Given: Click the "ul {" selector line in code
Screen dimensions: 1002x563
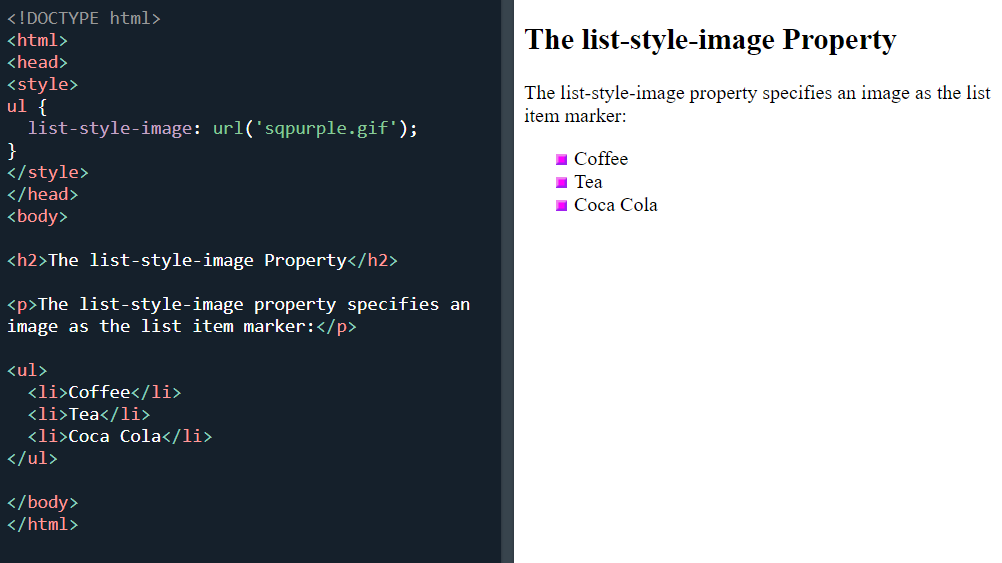Looking at the screenshot, I should (x=27, y=106).
